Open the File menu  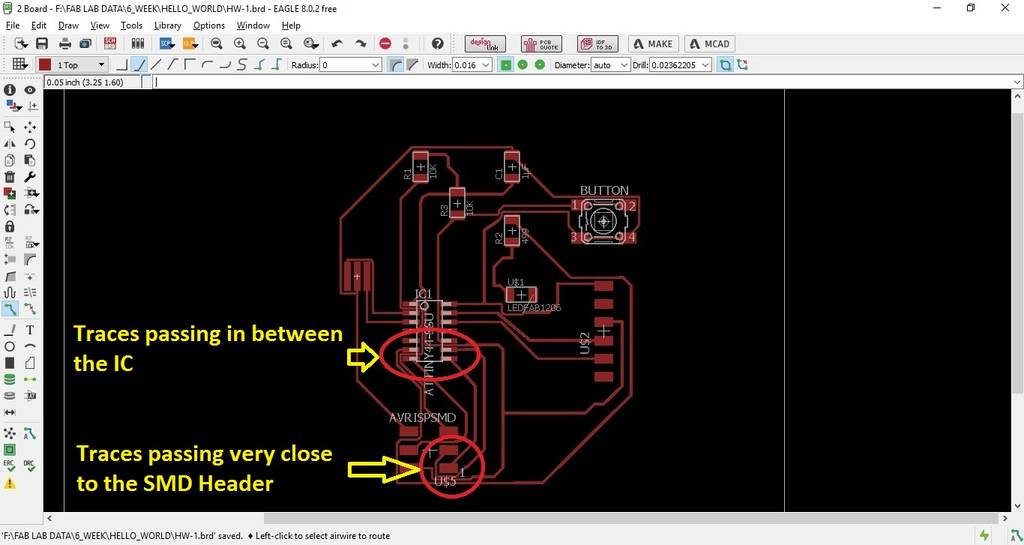12,25
